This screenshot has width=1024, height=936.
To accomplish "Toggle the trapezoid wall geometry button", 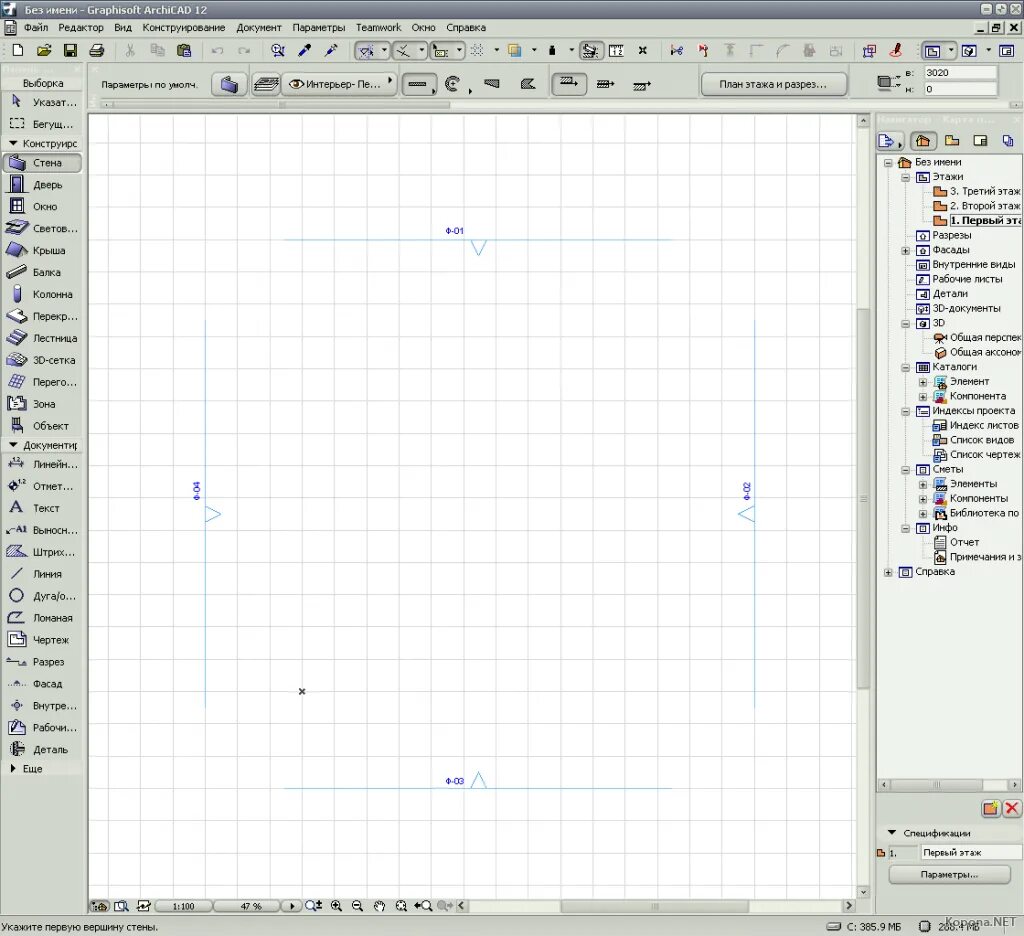I will pyautogui.click(x=492, y=84).
